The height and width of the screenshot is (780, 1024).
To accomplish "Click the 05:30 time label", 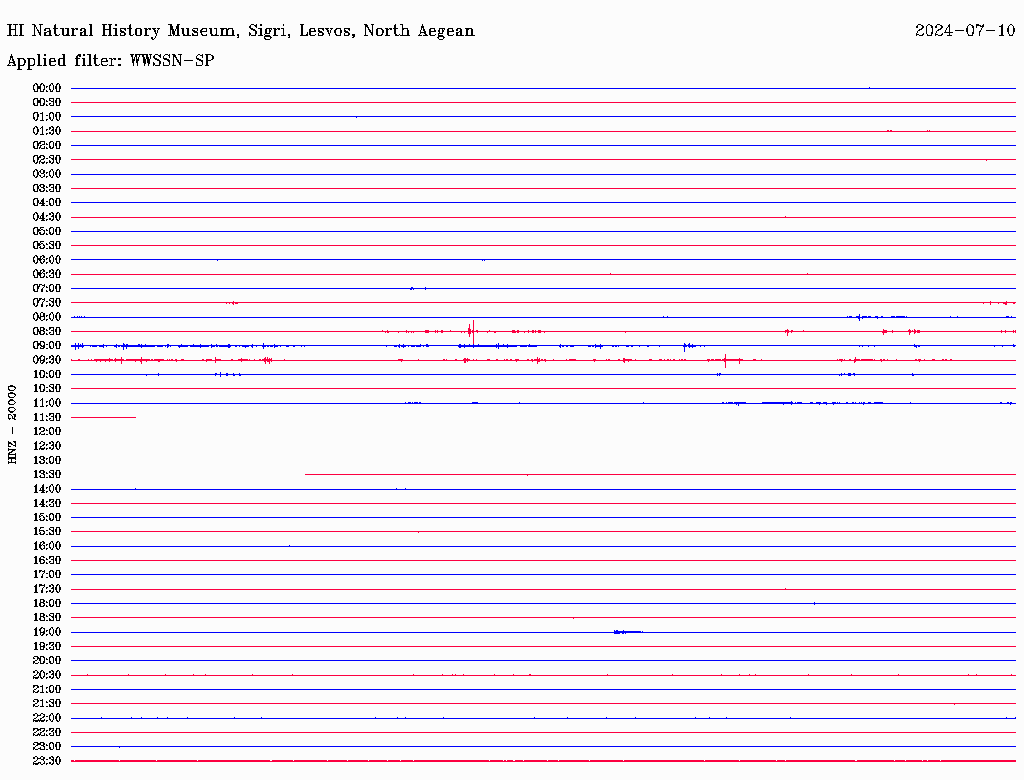I will point(47,246).
